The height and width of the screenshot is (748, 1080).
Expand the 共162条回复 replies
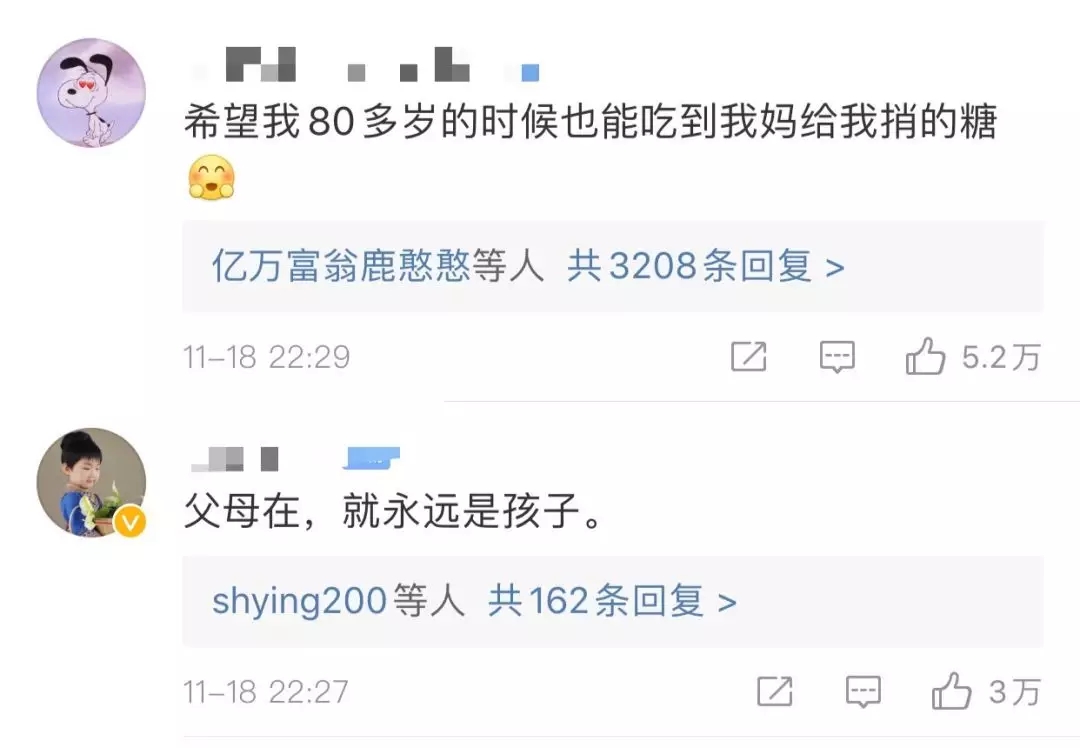612,601
